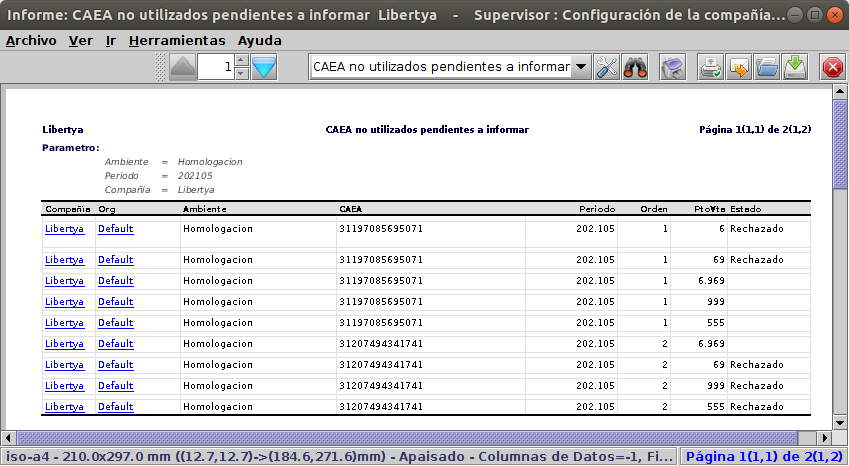Go to next page with blue down arrow
Viewport: 849px width, 466px height.
click(x=264, y=67)
